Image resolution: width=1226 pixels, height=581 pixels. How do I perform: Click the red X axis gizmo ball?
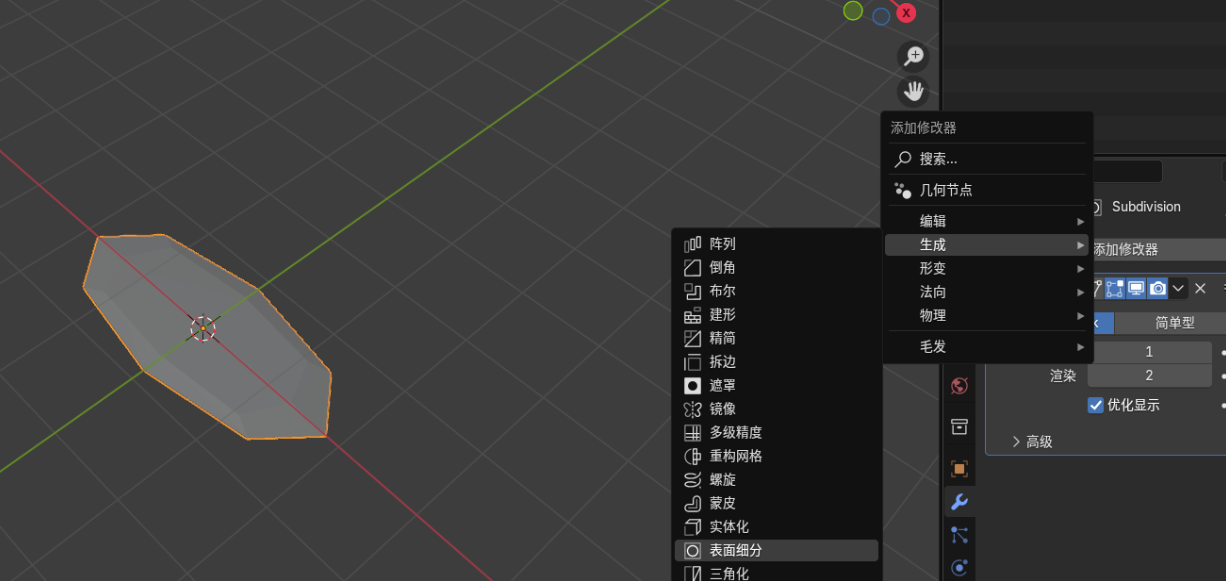906,13
